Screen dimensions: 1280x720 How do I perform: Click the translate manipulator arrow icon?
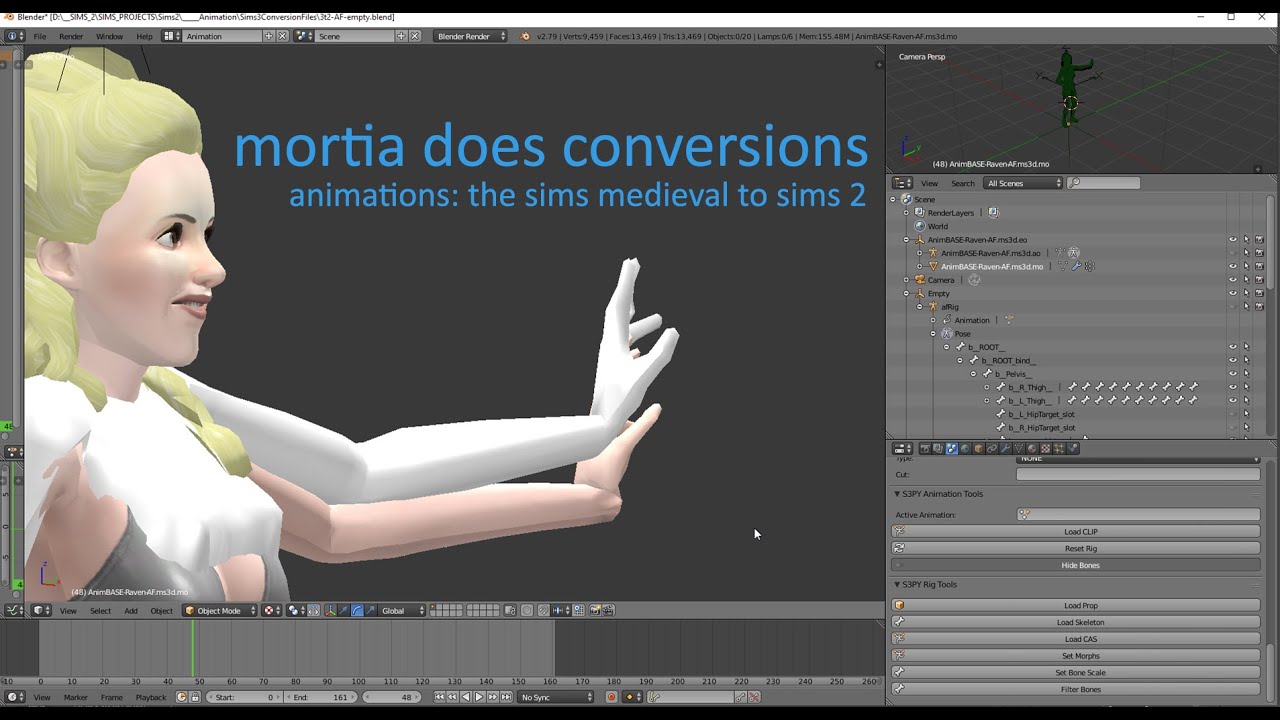(x=344, y=610)
